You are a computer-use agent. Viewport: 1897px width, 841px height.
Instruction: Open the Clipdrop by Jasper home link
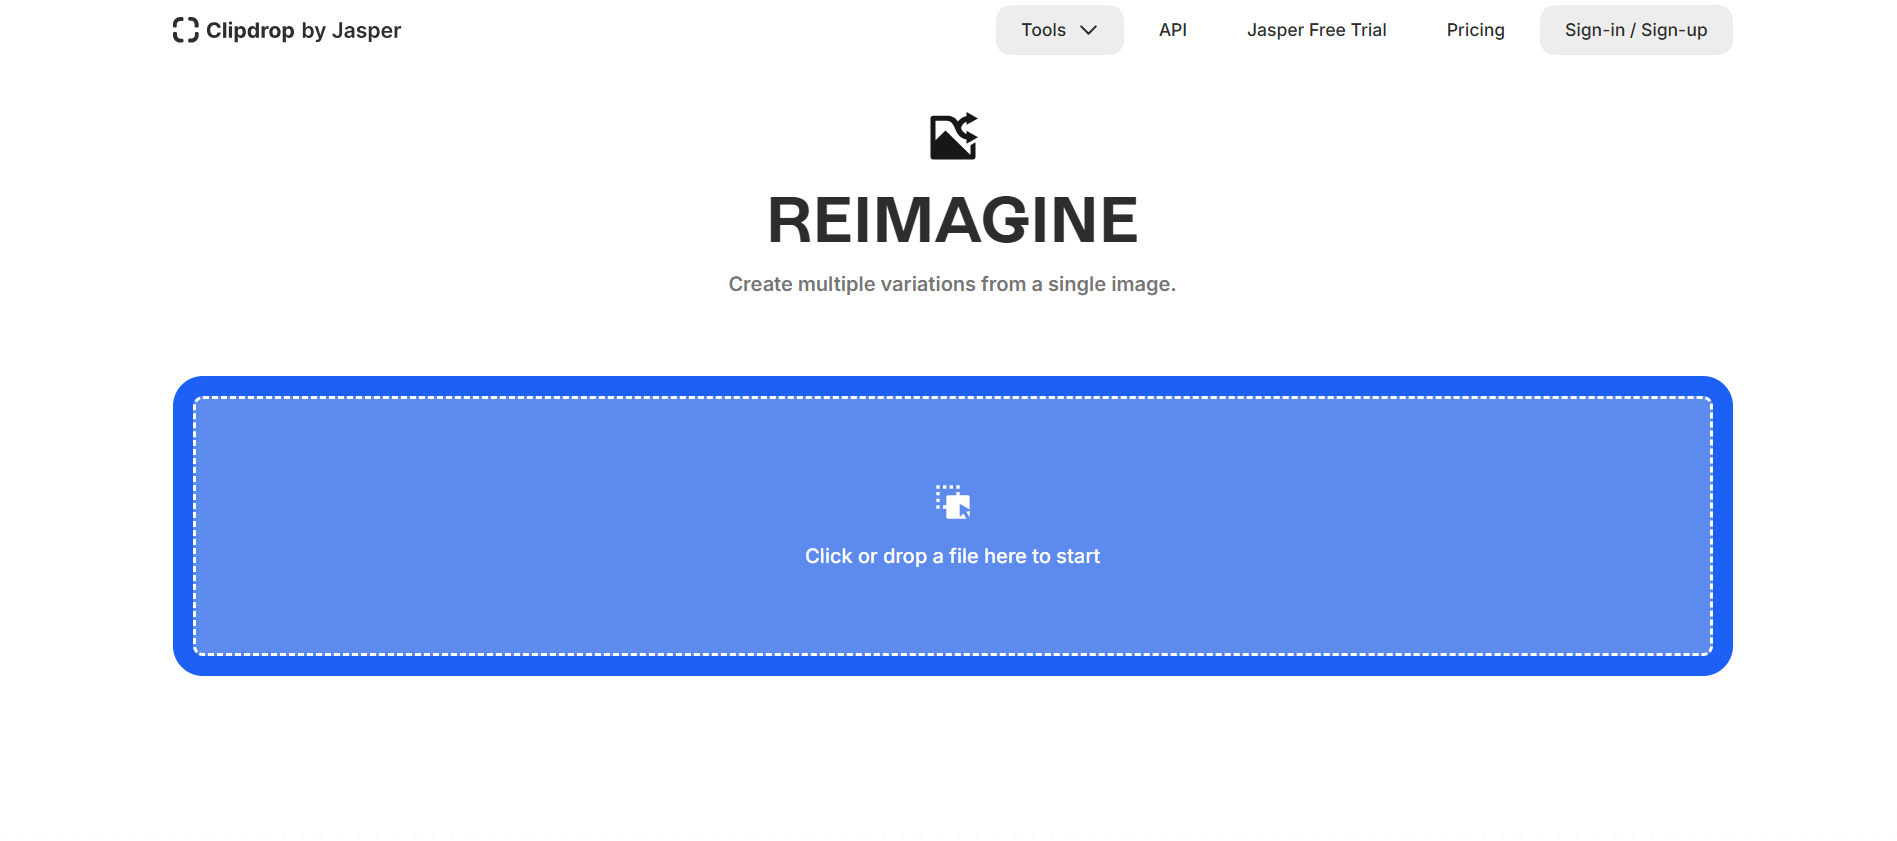[287, 30]
